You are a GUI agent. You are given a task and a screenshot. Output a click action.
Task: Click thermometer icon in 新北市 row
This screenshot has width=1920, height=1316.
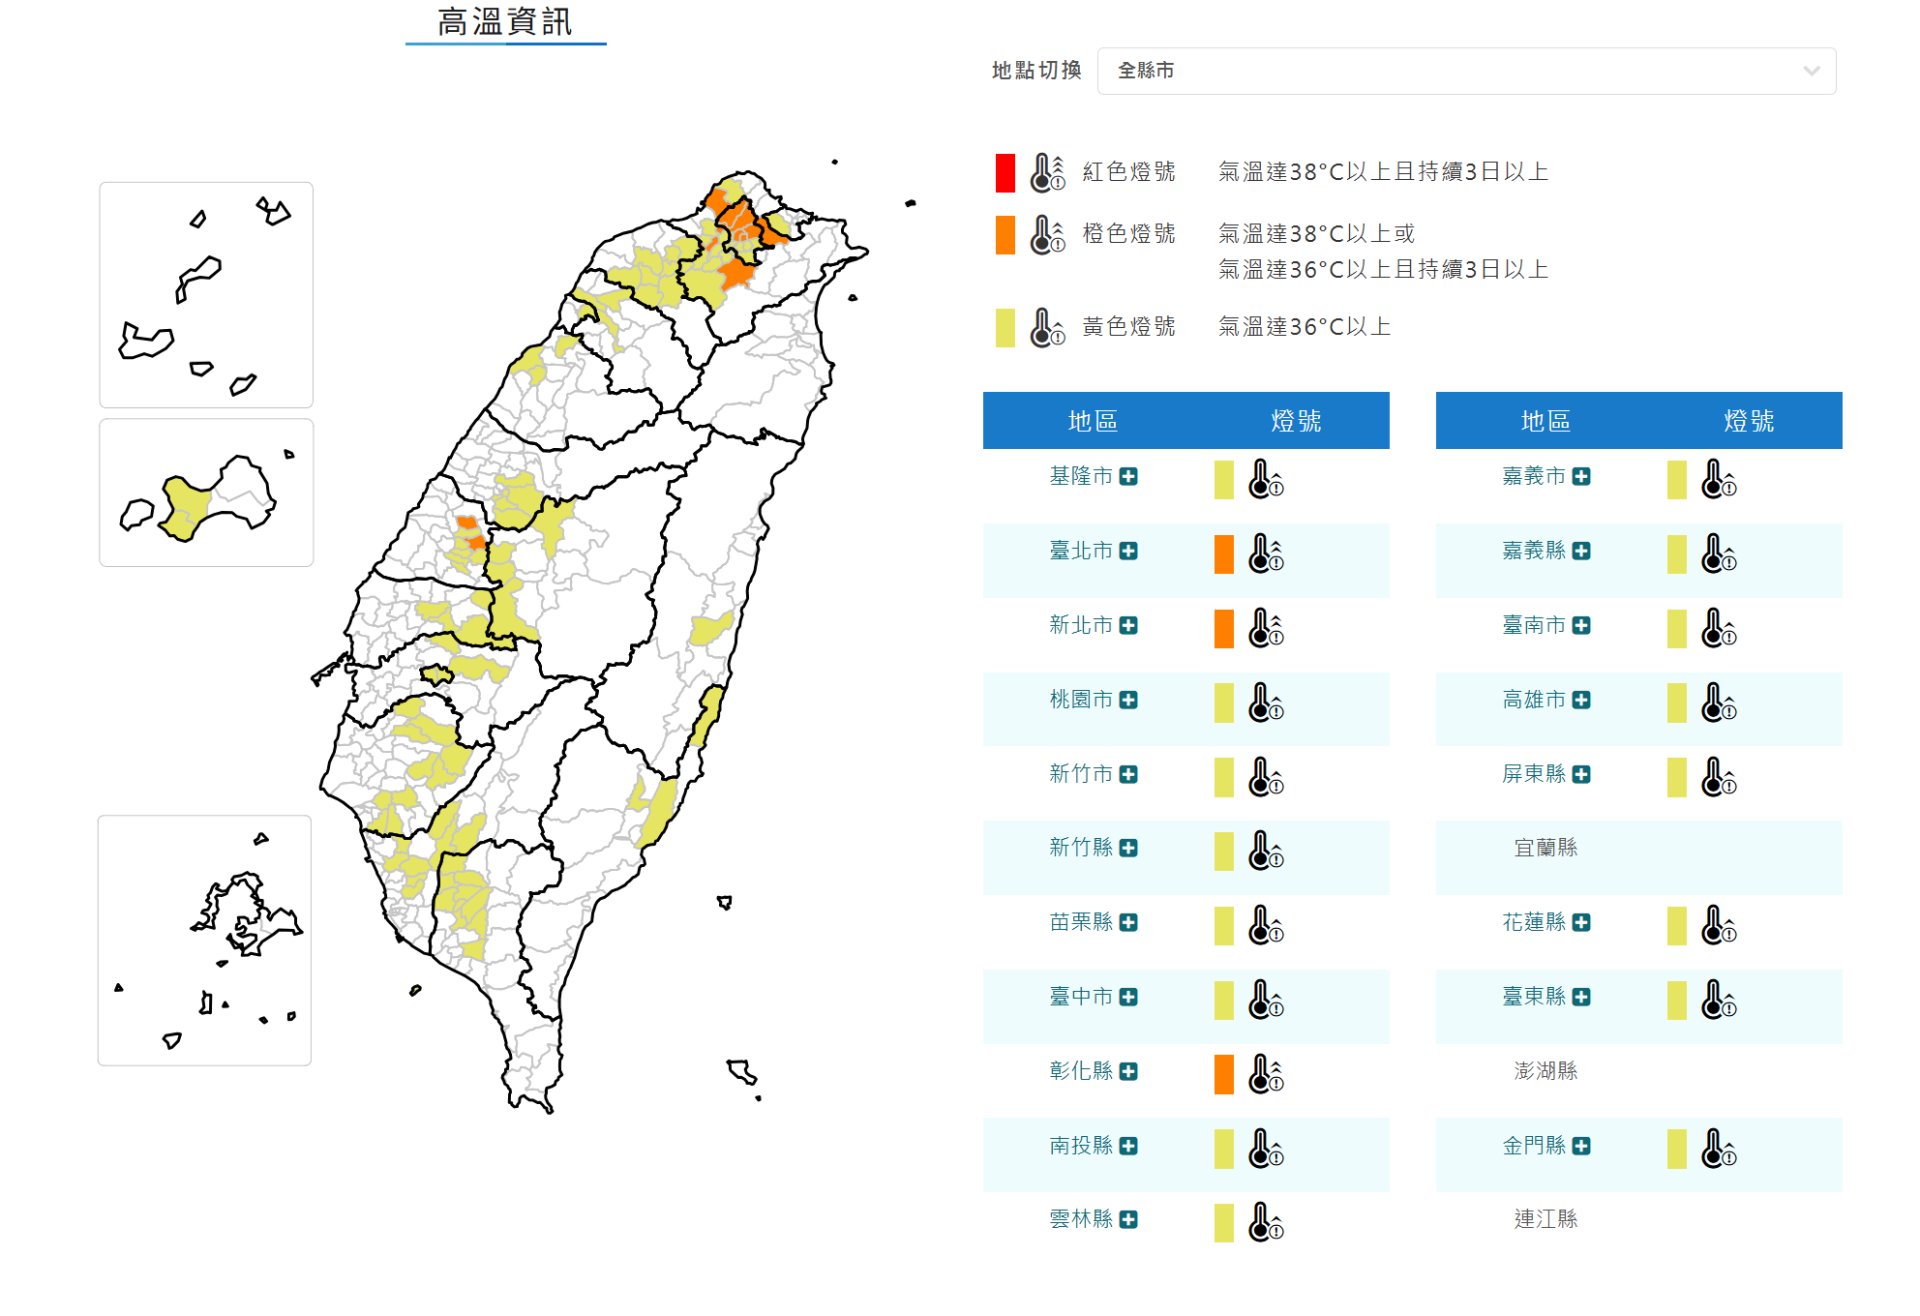[1265, 628]
